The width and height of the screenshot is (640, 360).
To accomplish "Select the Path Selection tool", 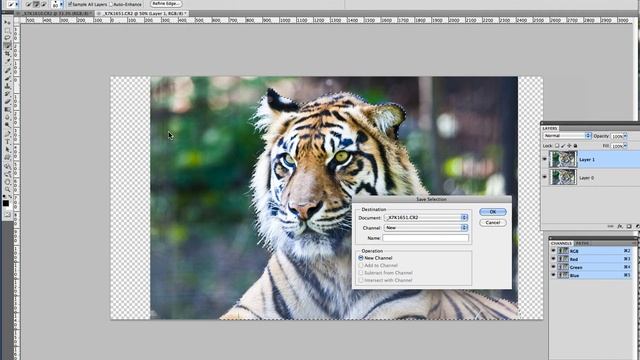I will (x=7, y=149).
